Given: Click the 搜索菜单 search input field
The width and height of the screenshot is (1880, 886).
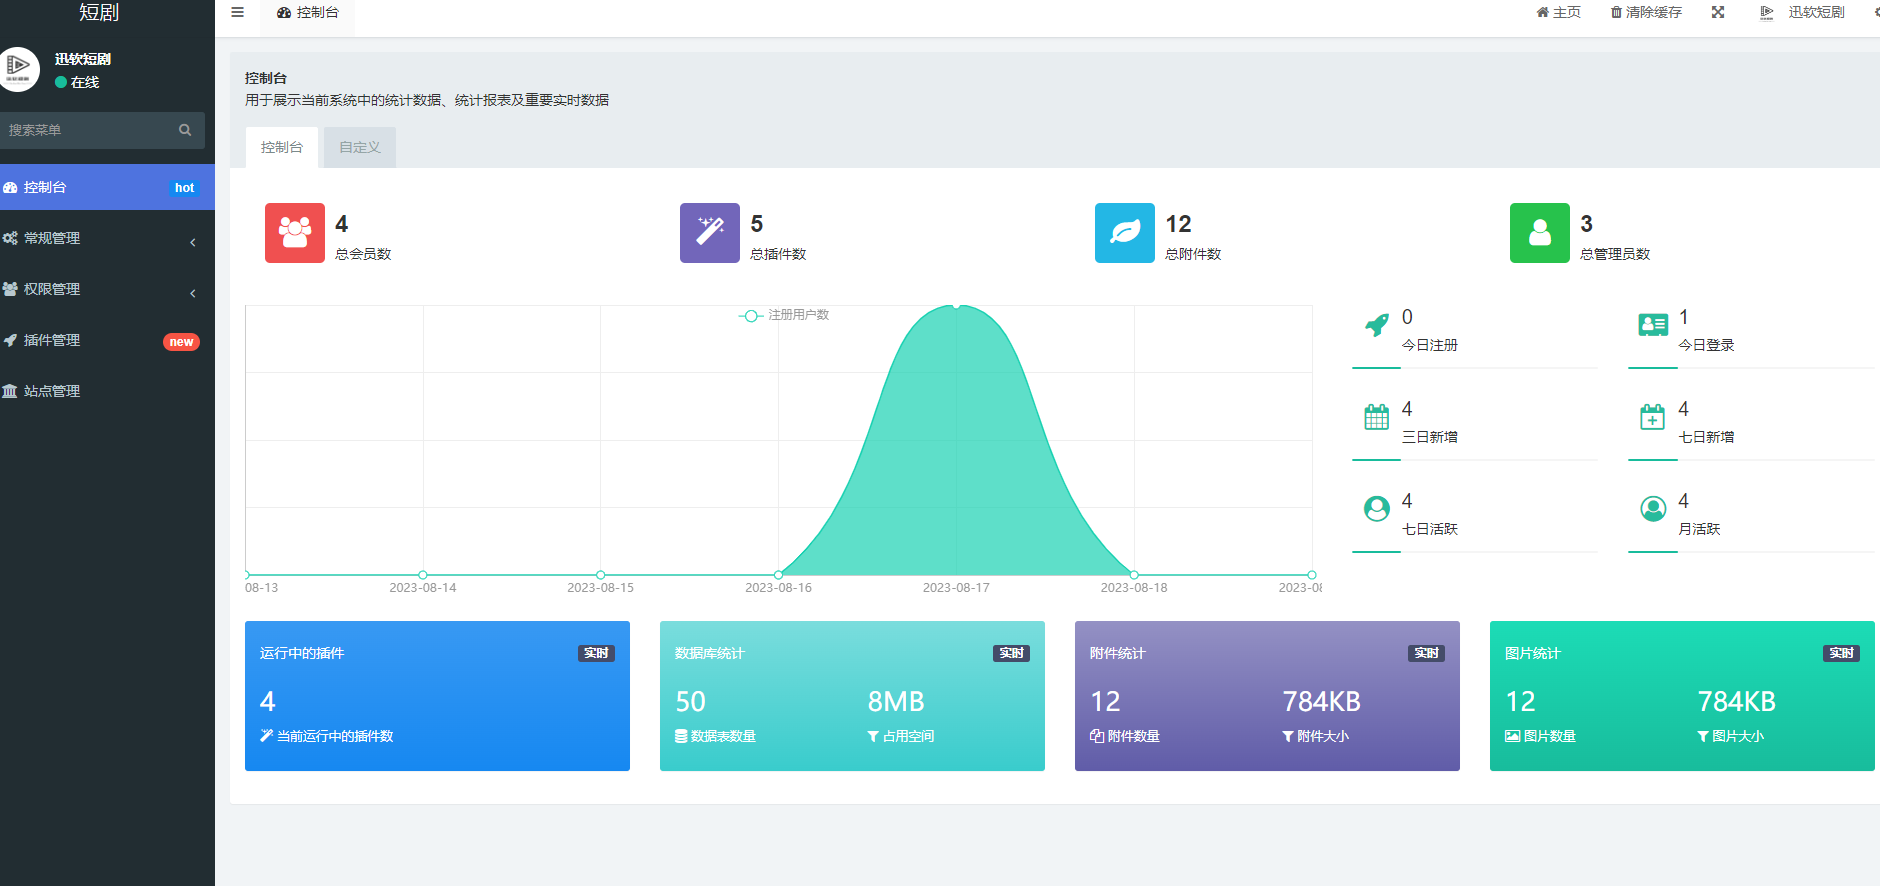Looking at the screenshot, I should click(x=88, y=130).
